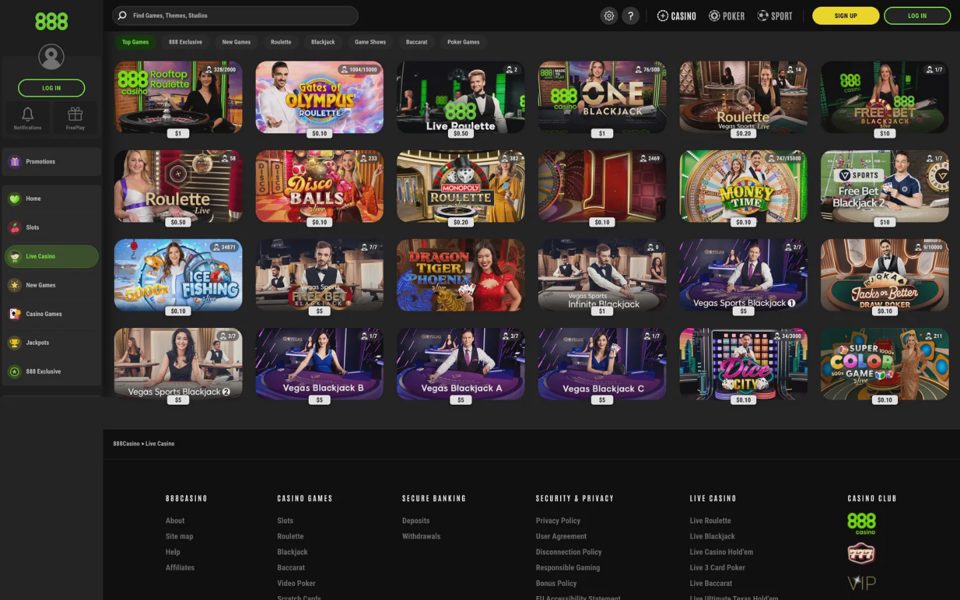Select the 888 Exclusive filter tab
The image size is (960, 600).
186,42
